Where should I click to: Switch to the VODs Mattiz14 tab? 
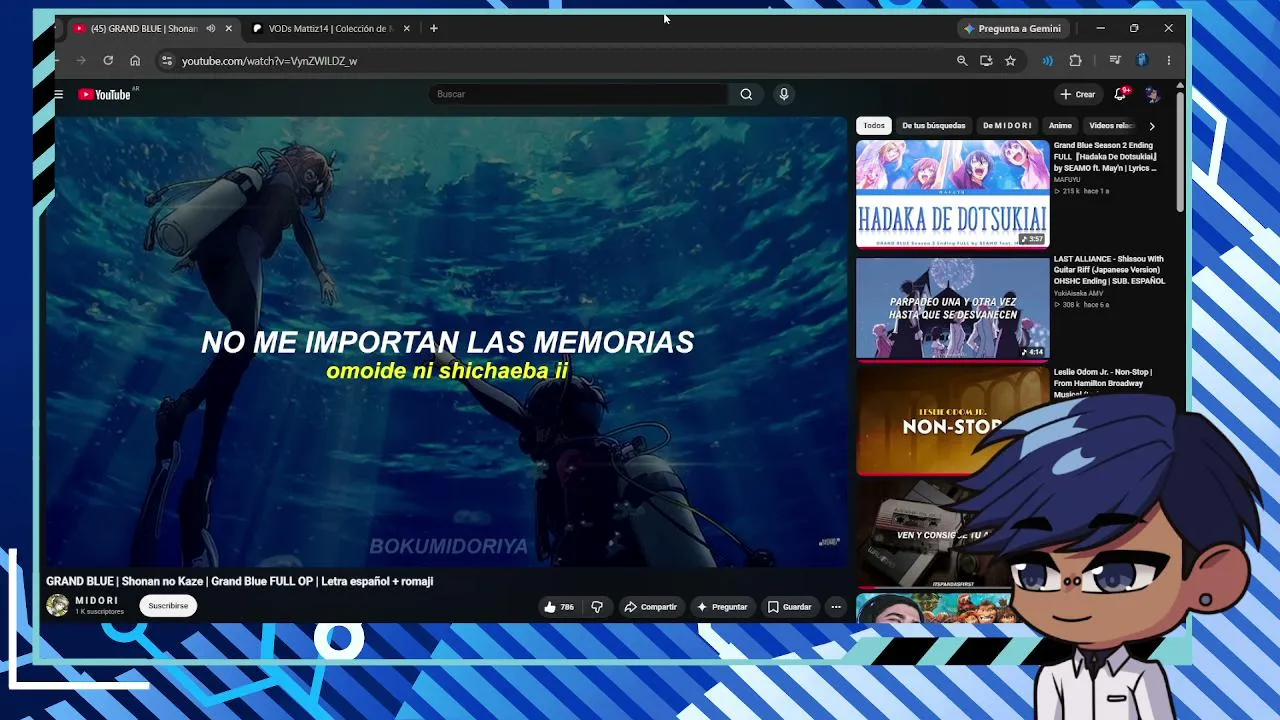(x=330, y=28)
